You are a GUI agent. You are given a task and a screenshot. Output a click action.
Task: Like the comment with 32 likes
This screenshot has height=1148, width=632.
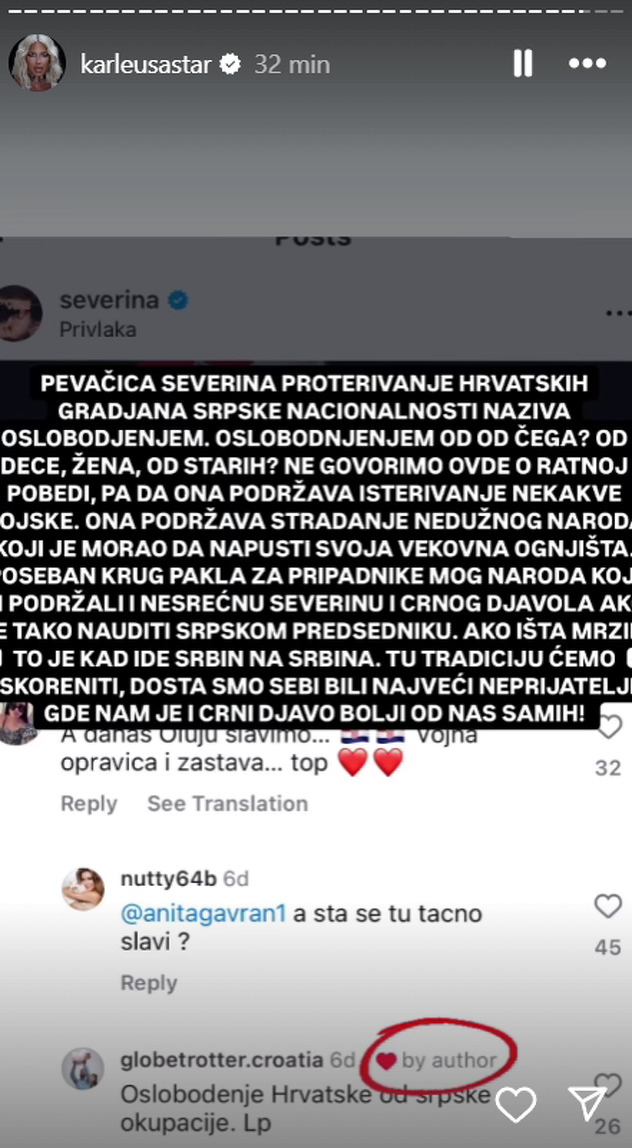(609, 726)
